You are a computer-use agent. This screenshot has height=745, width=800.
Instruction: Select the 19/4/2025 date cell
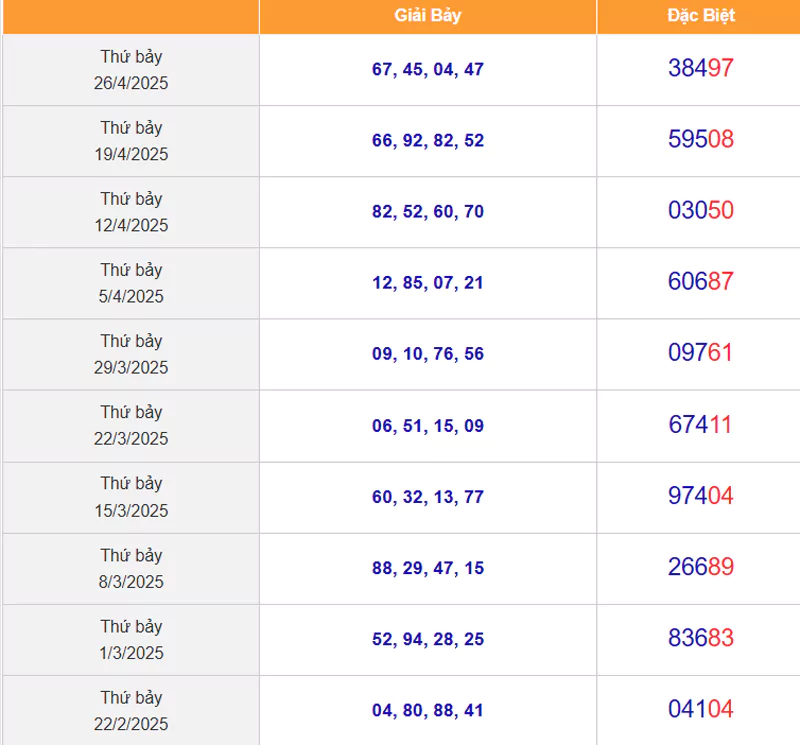pos(131,141)
